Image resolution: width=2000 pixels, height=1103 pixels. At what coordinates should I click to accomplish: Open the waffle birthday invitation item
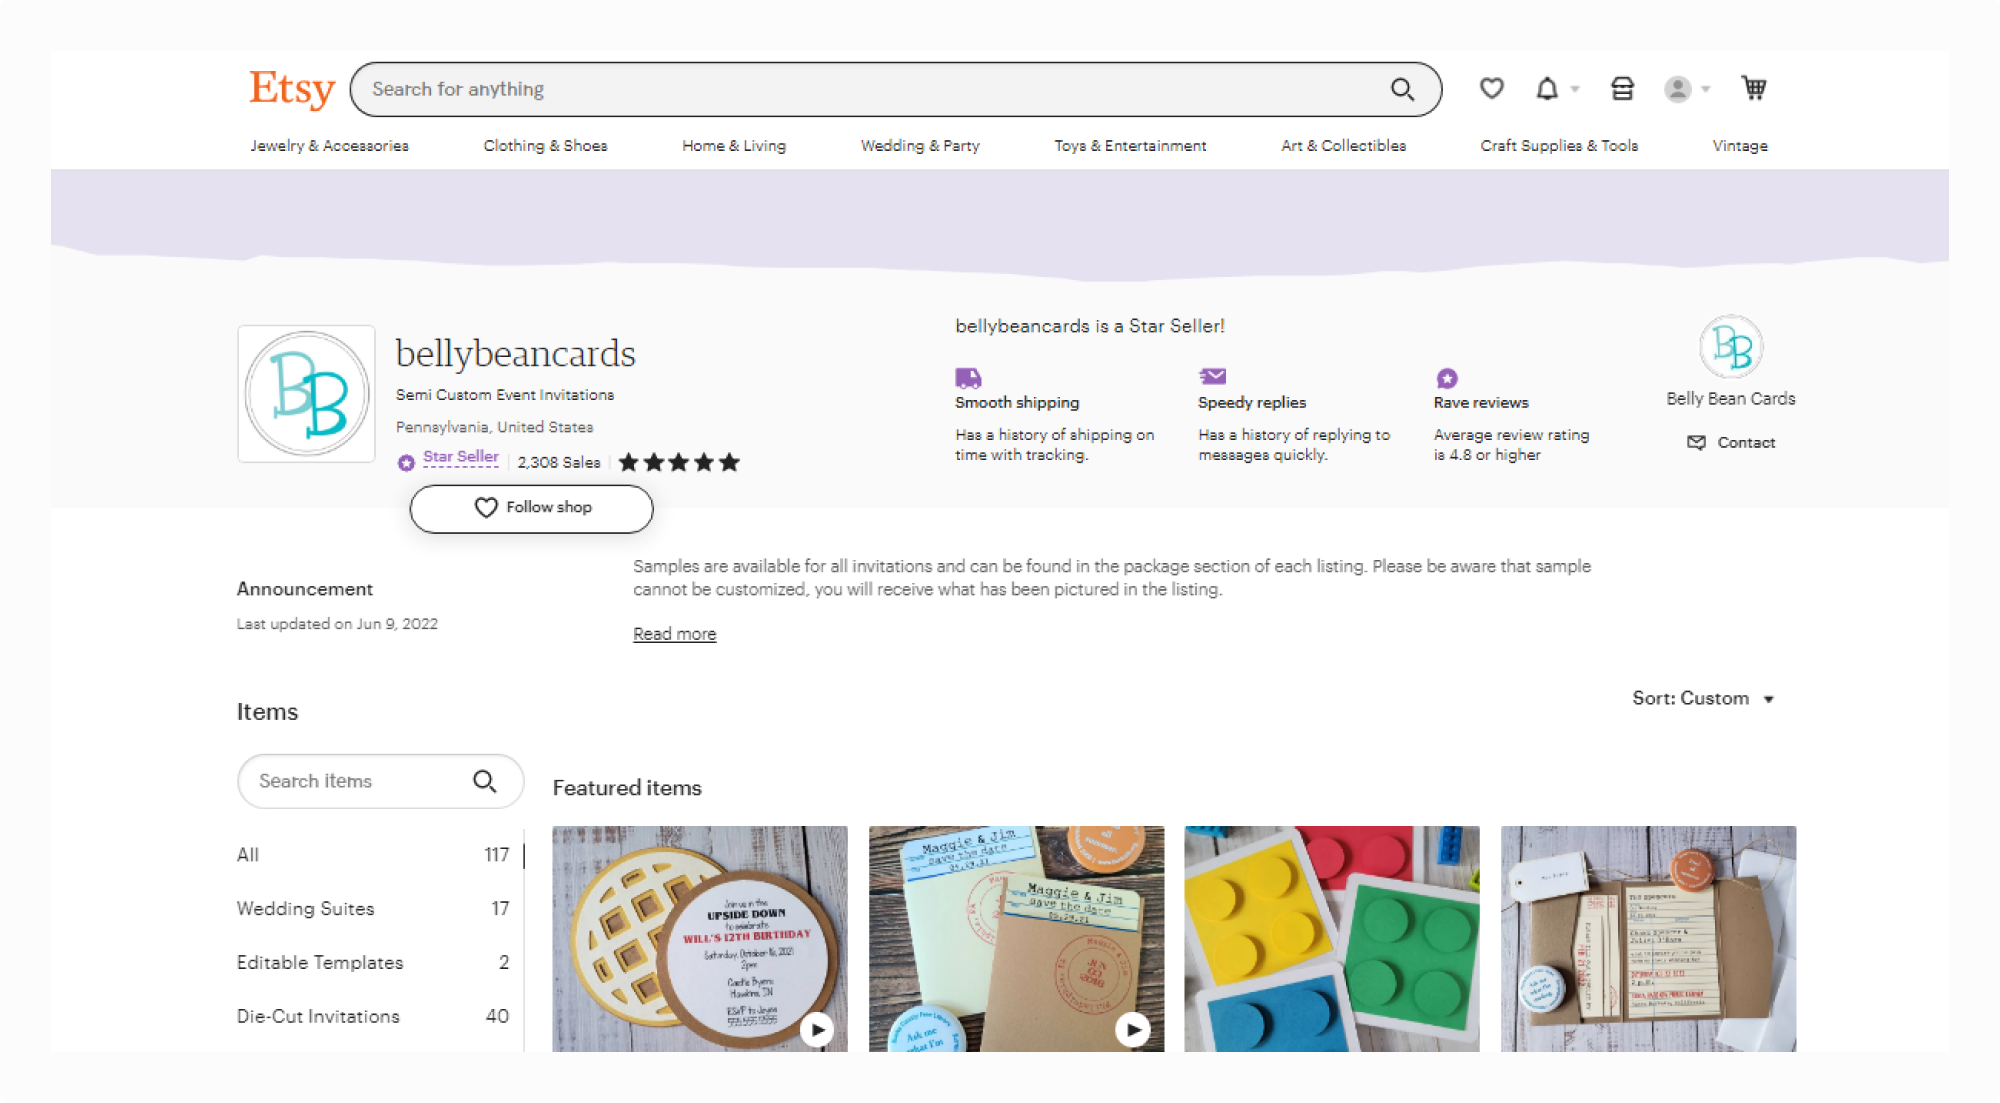click(700, 938)
